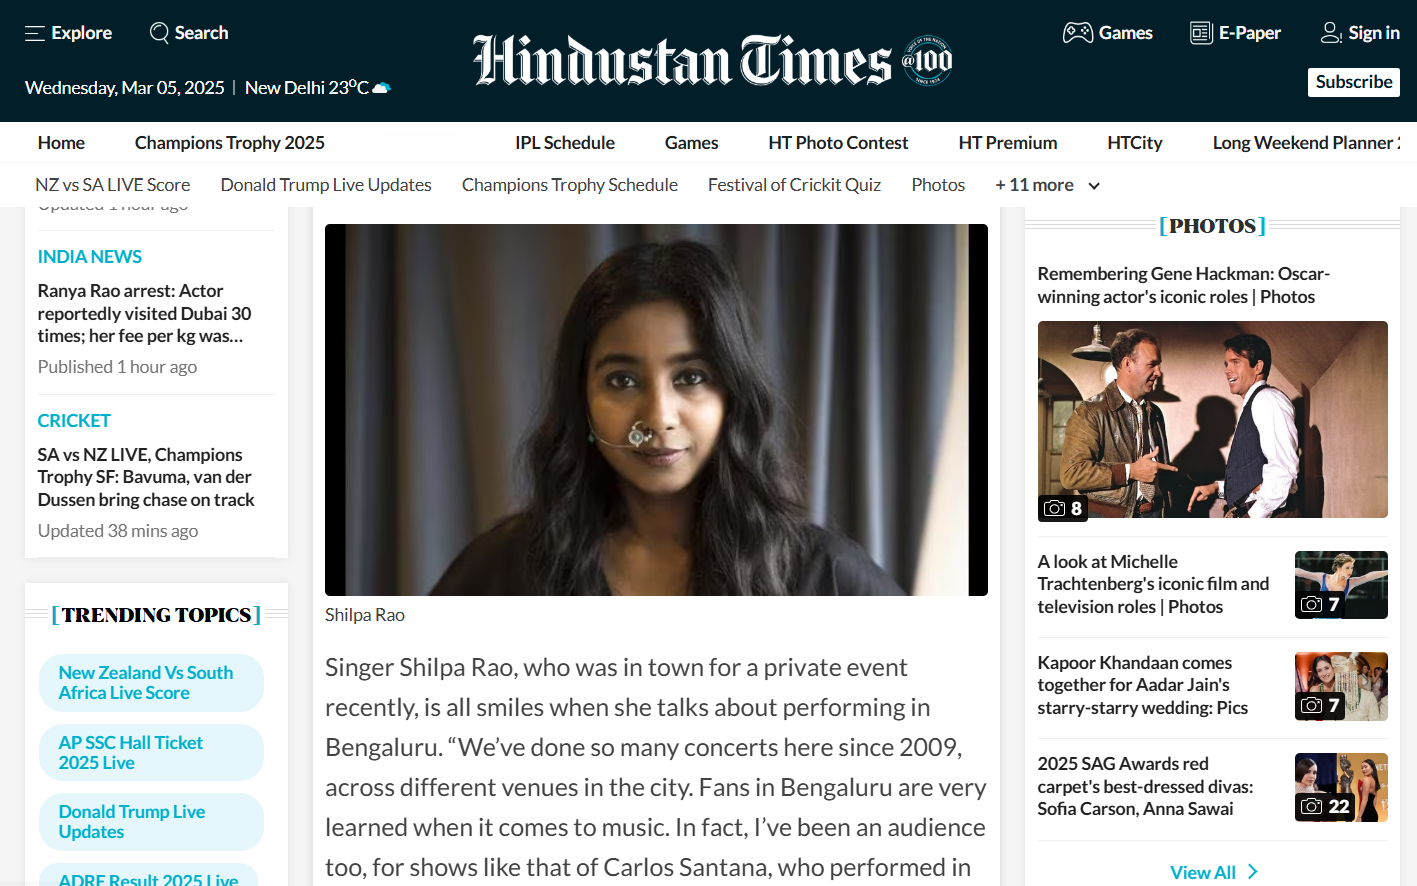Click the New Delhi weather cloud icon

pyautogui.click(x=381, y=88)
